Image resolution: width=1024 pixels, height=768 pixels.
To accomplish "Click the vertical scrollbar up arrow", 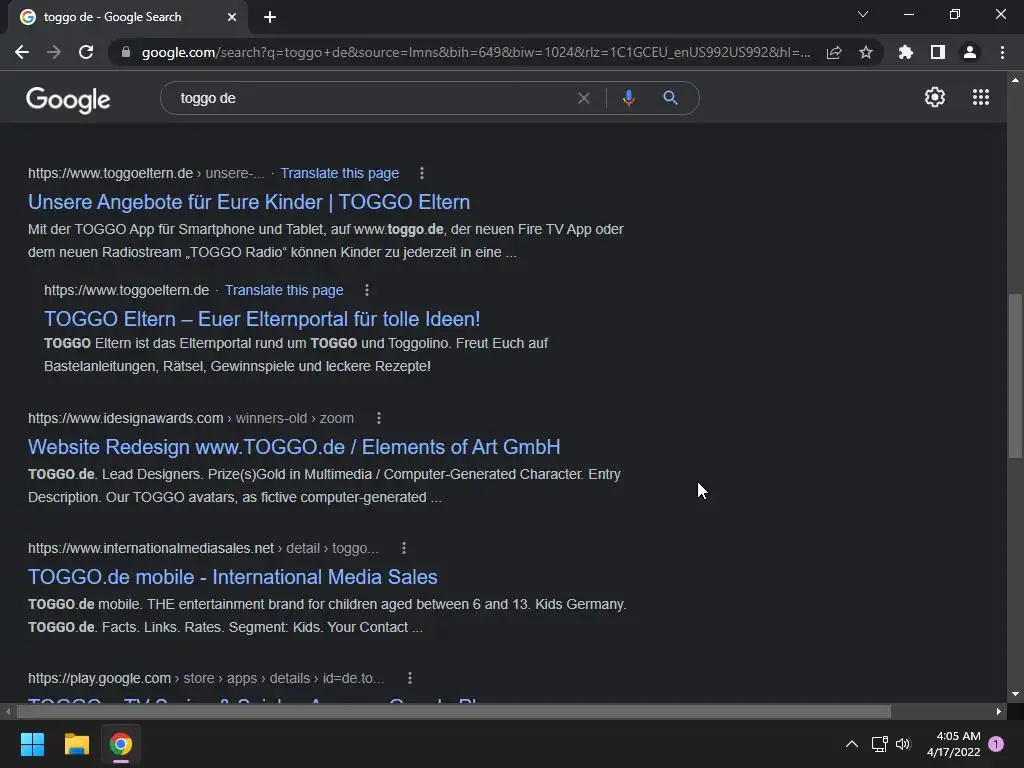I will point(1015,80).
